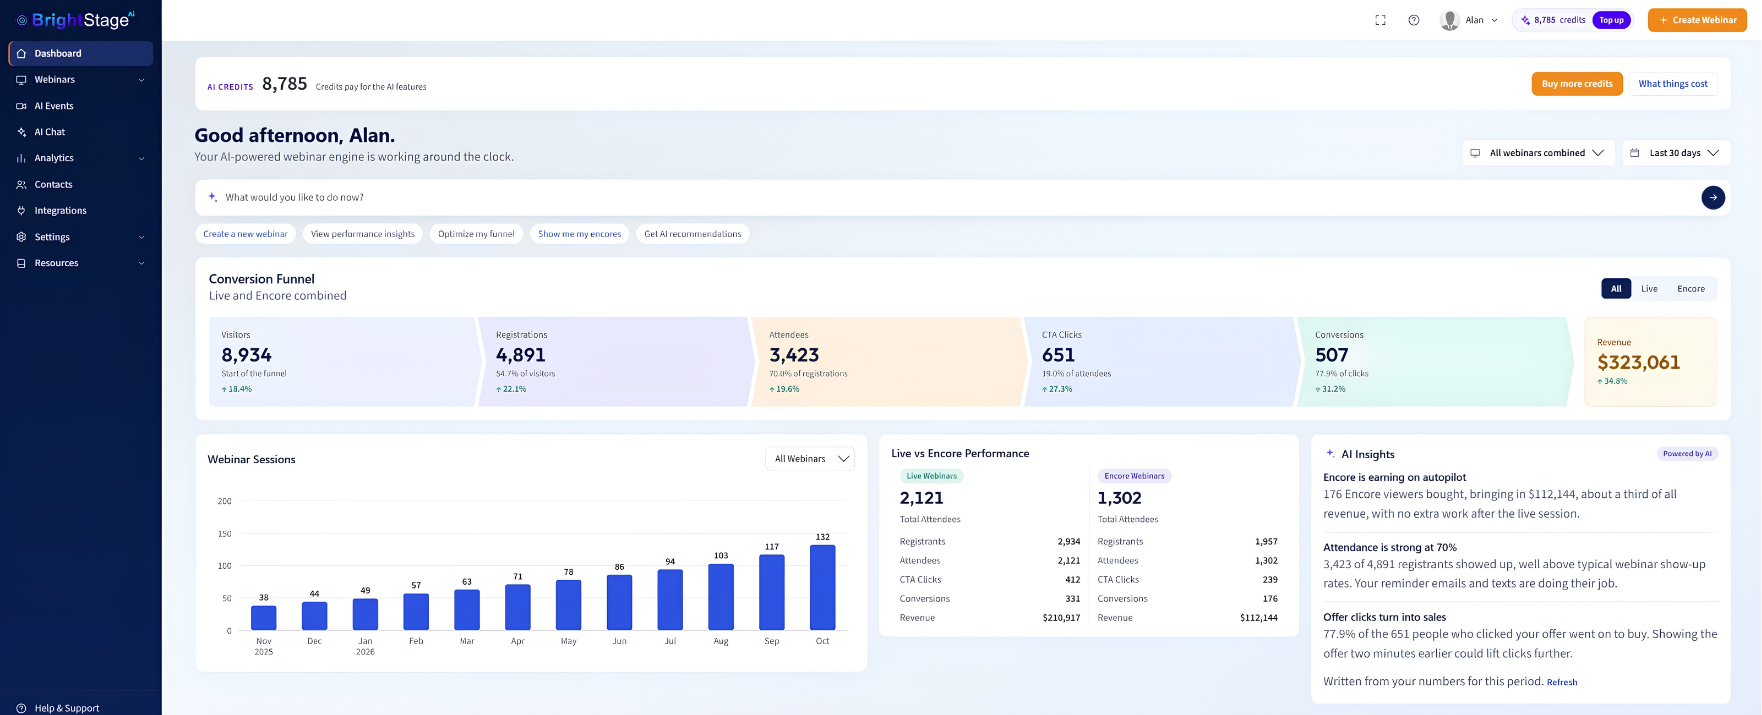Click the Top up button

tap(1611, 20)
